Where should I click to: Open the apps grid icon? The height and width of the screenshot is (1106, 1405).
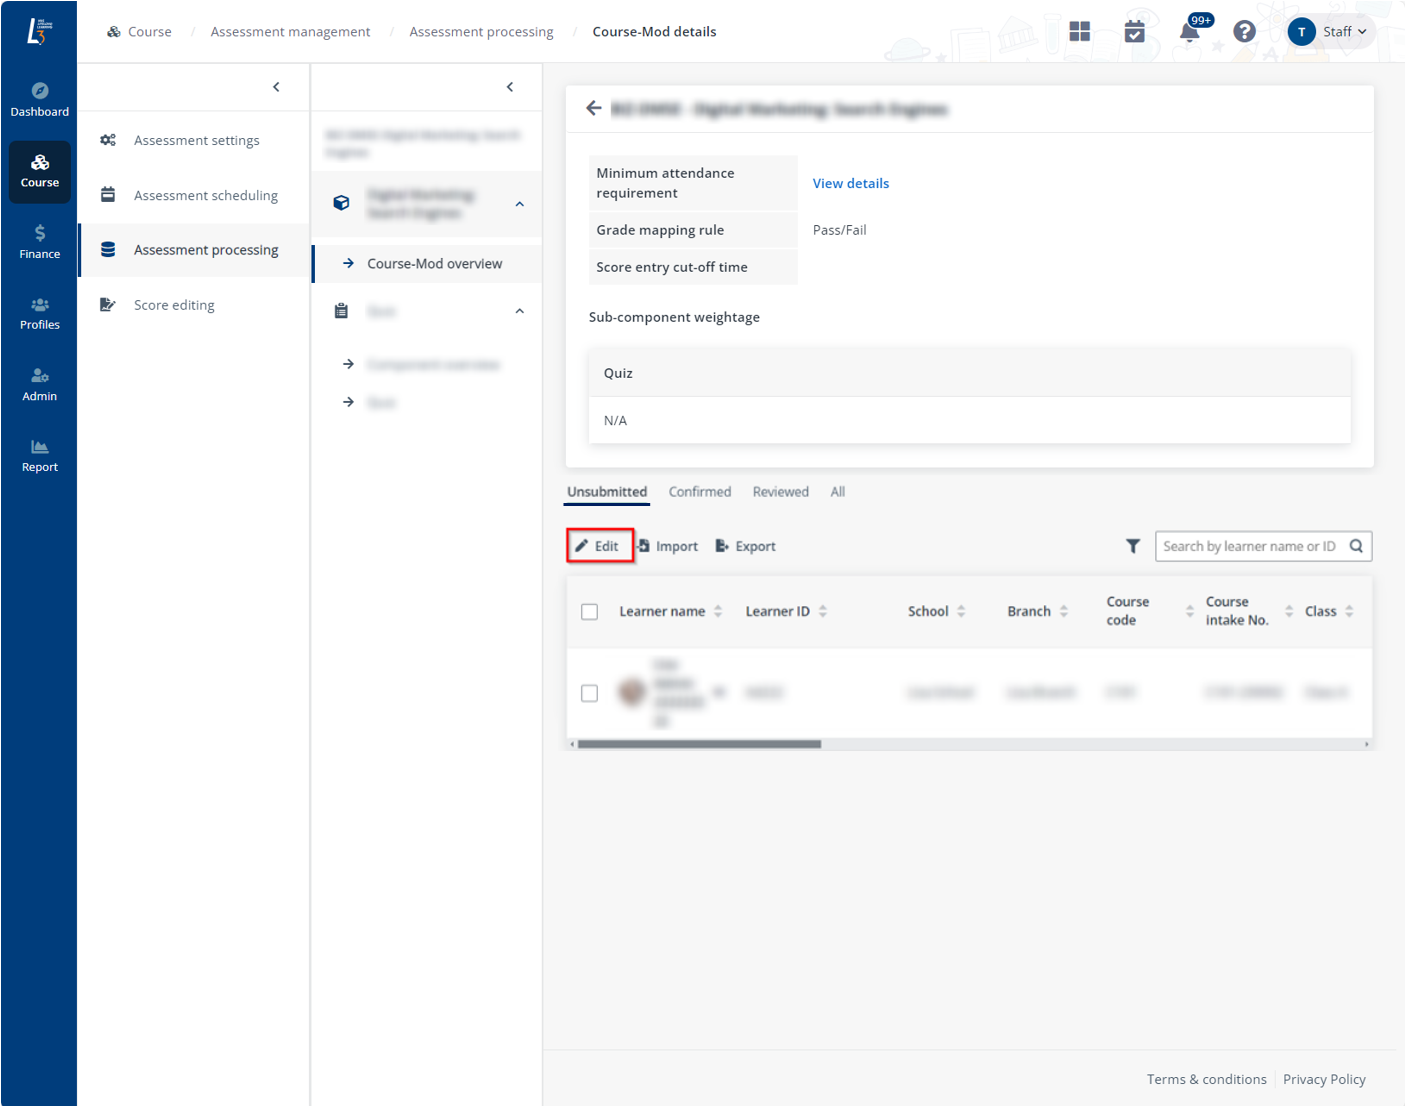(1079, 32)
